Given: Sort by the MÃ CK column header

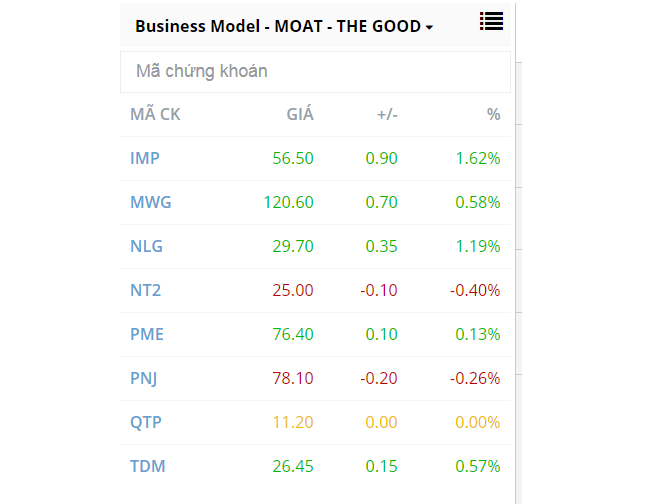Looking at the screenshot, I should pos(155,114).
